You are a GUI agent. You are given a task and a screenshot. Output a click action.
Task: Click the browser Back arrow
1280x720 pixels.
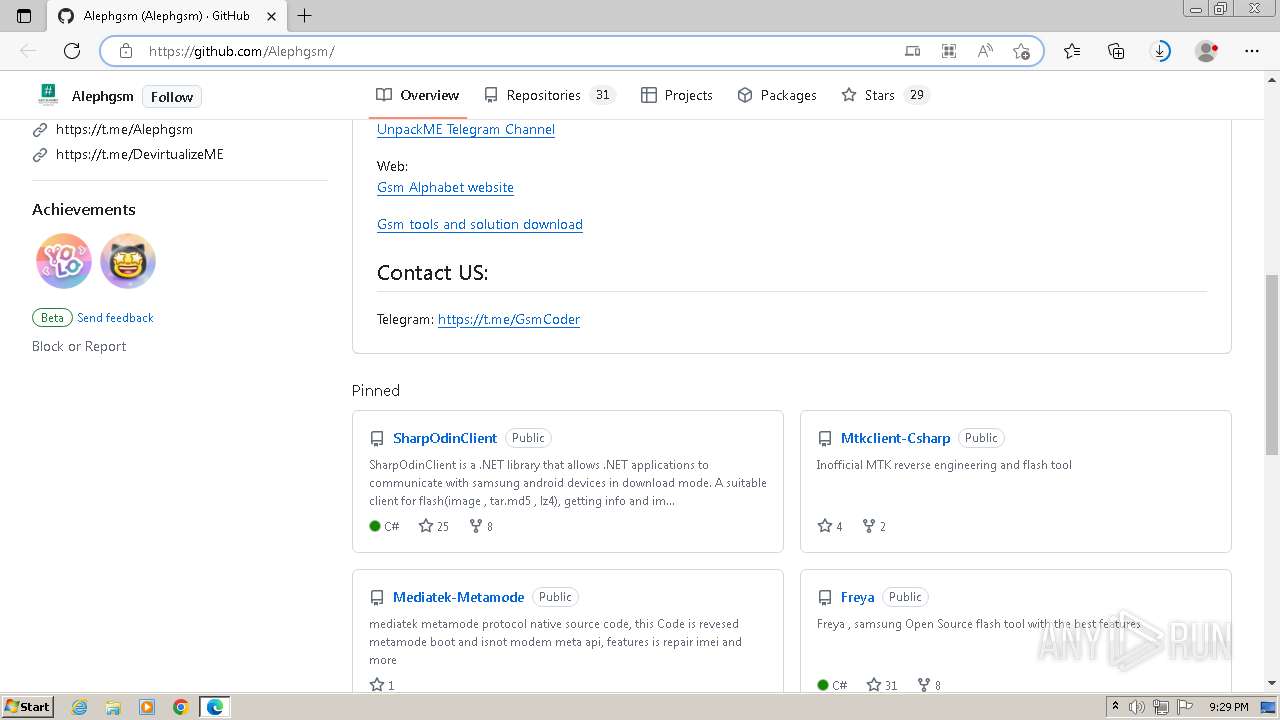[28, 51]
